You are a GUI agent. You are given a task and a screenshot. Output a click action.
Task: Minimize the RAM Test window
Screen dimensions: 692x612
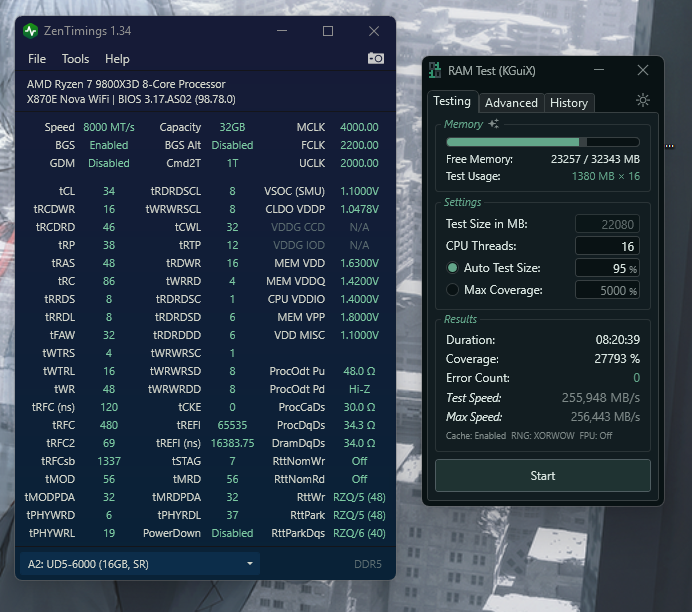click(x=598, y=71)
